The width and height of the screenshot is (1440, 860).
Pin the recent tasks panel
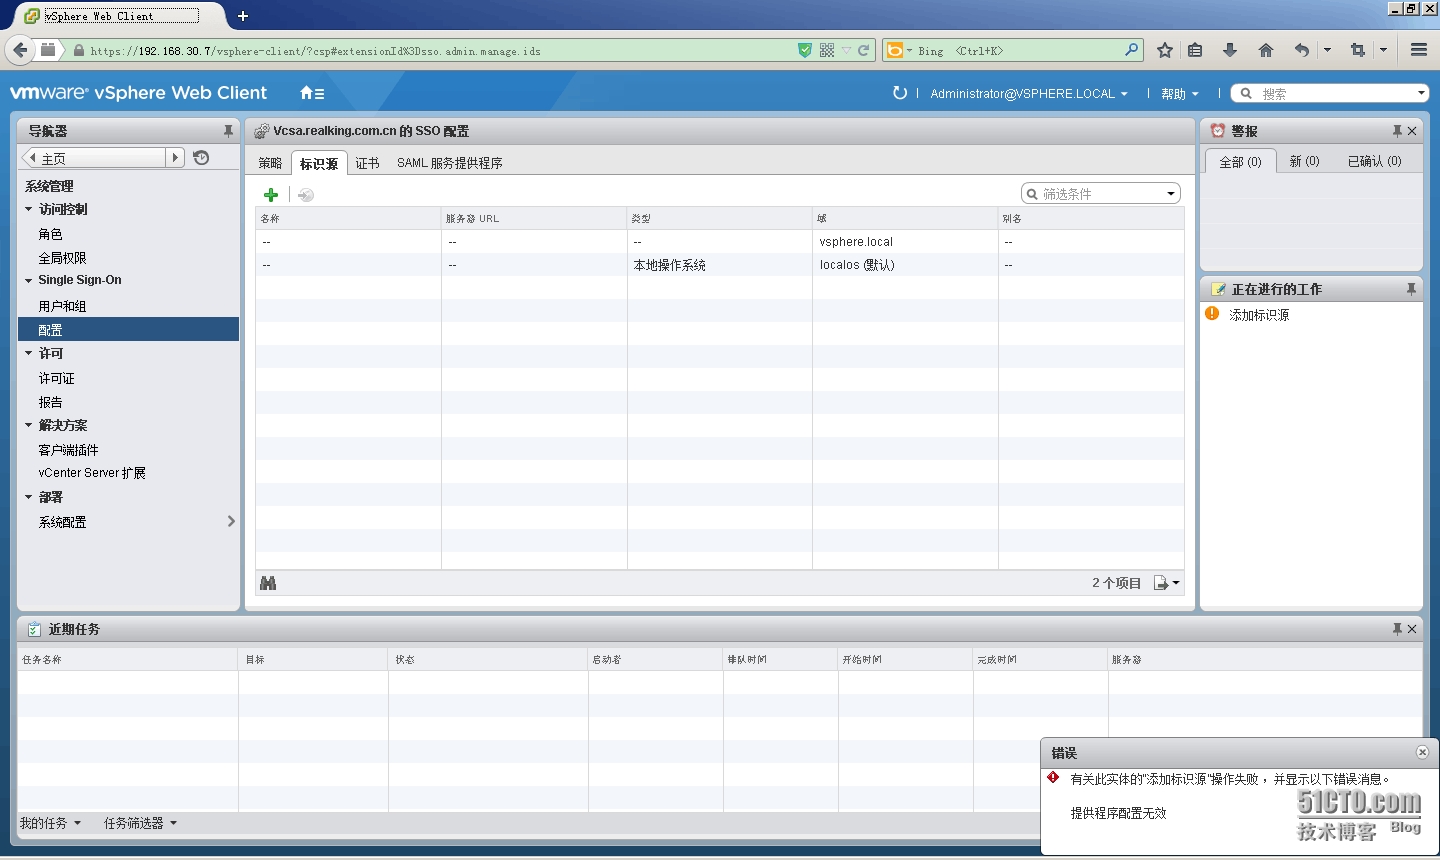click(1397, 629)
